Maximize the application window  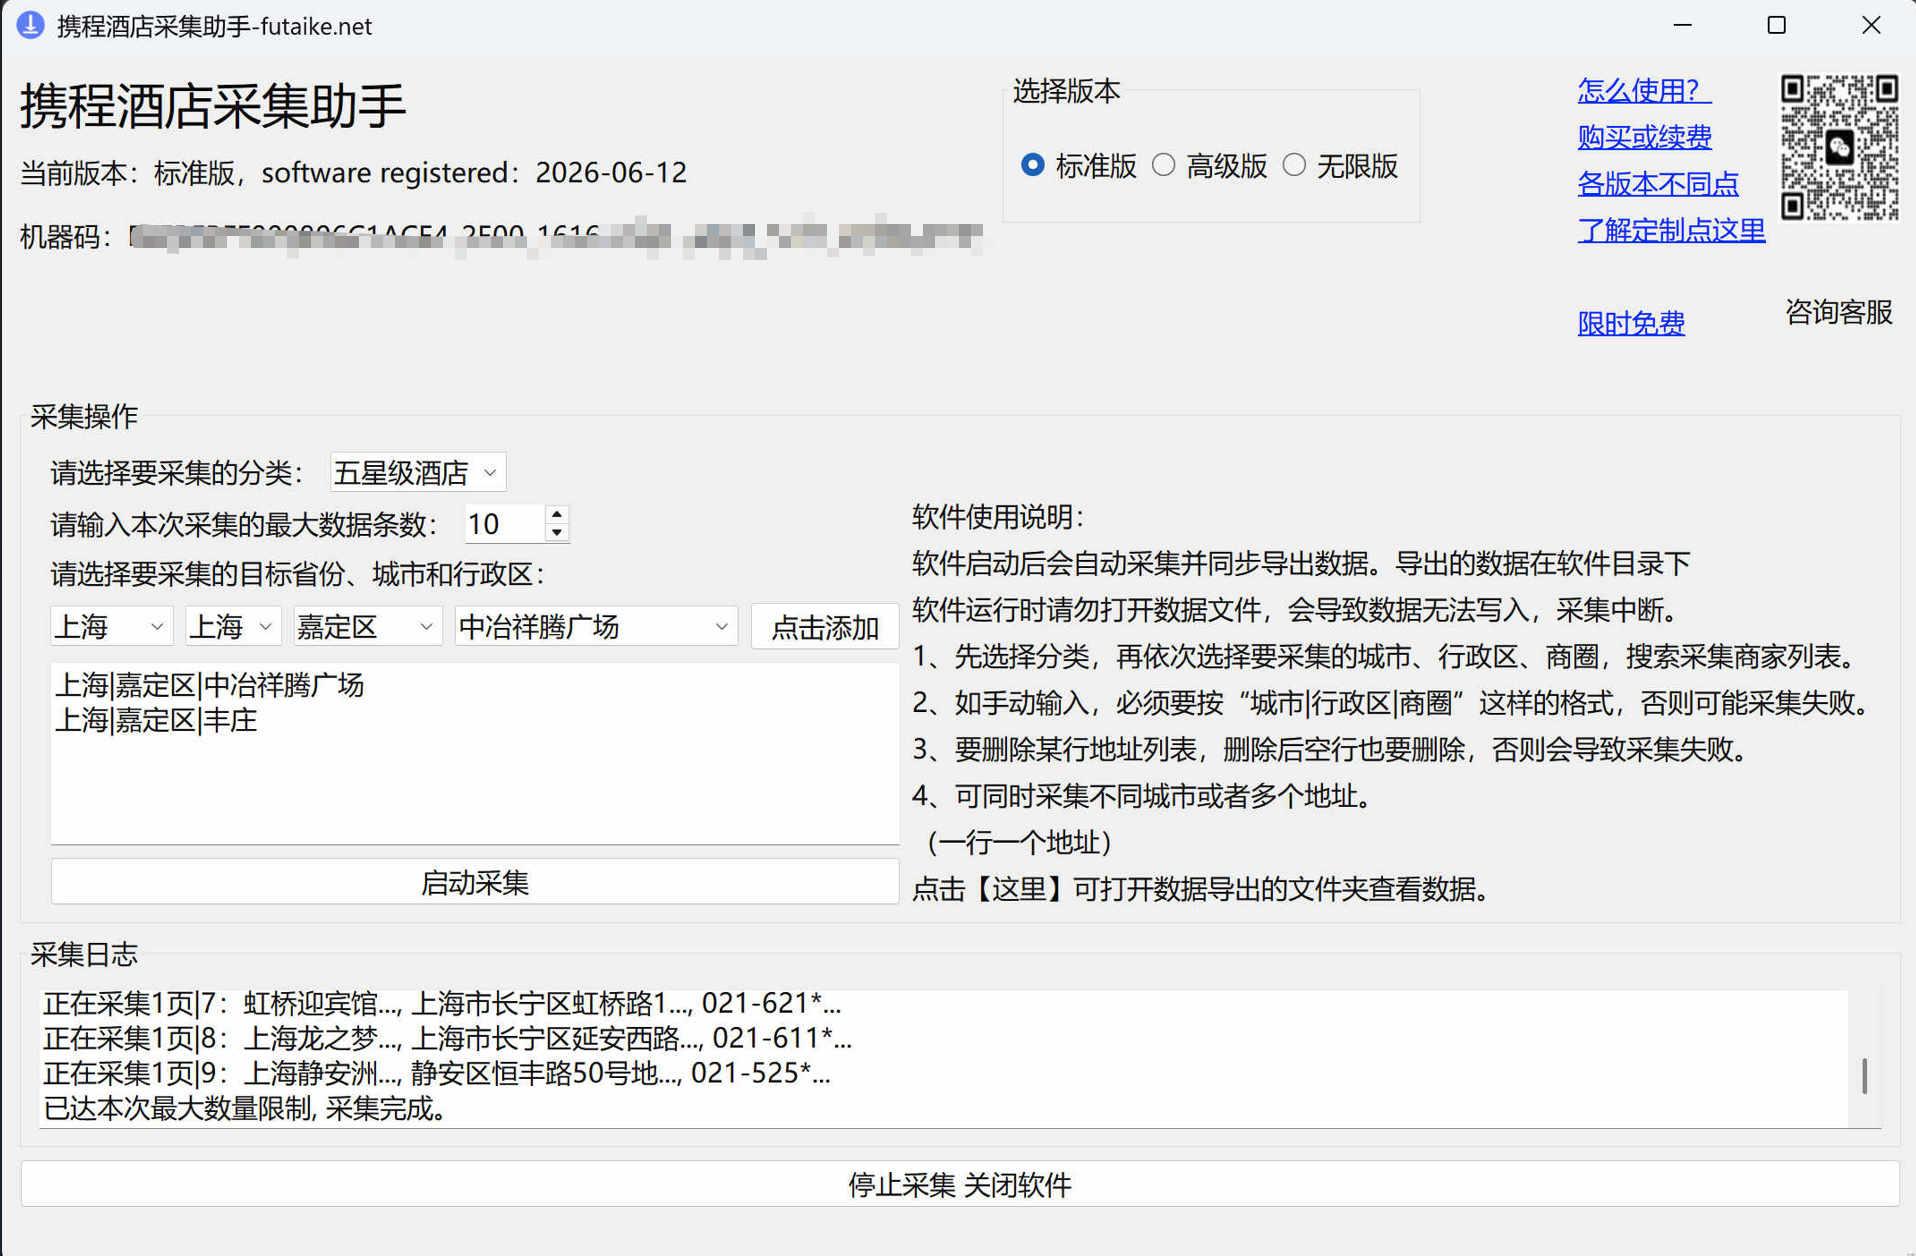[1776, 25]
